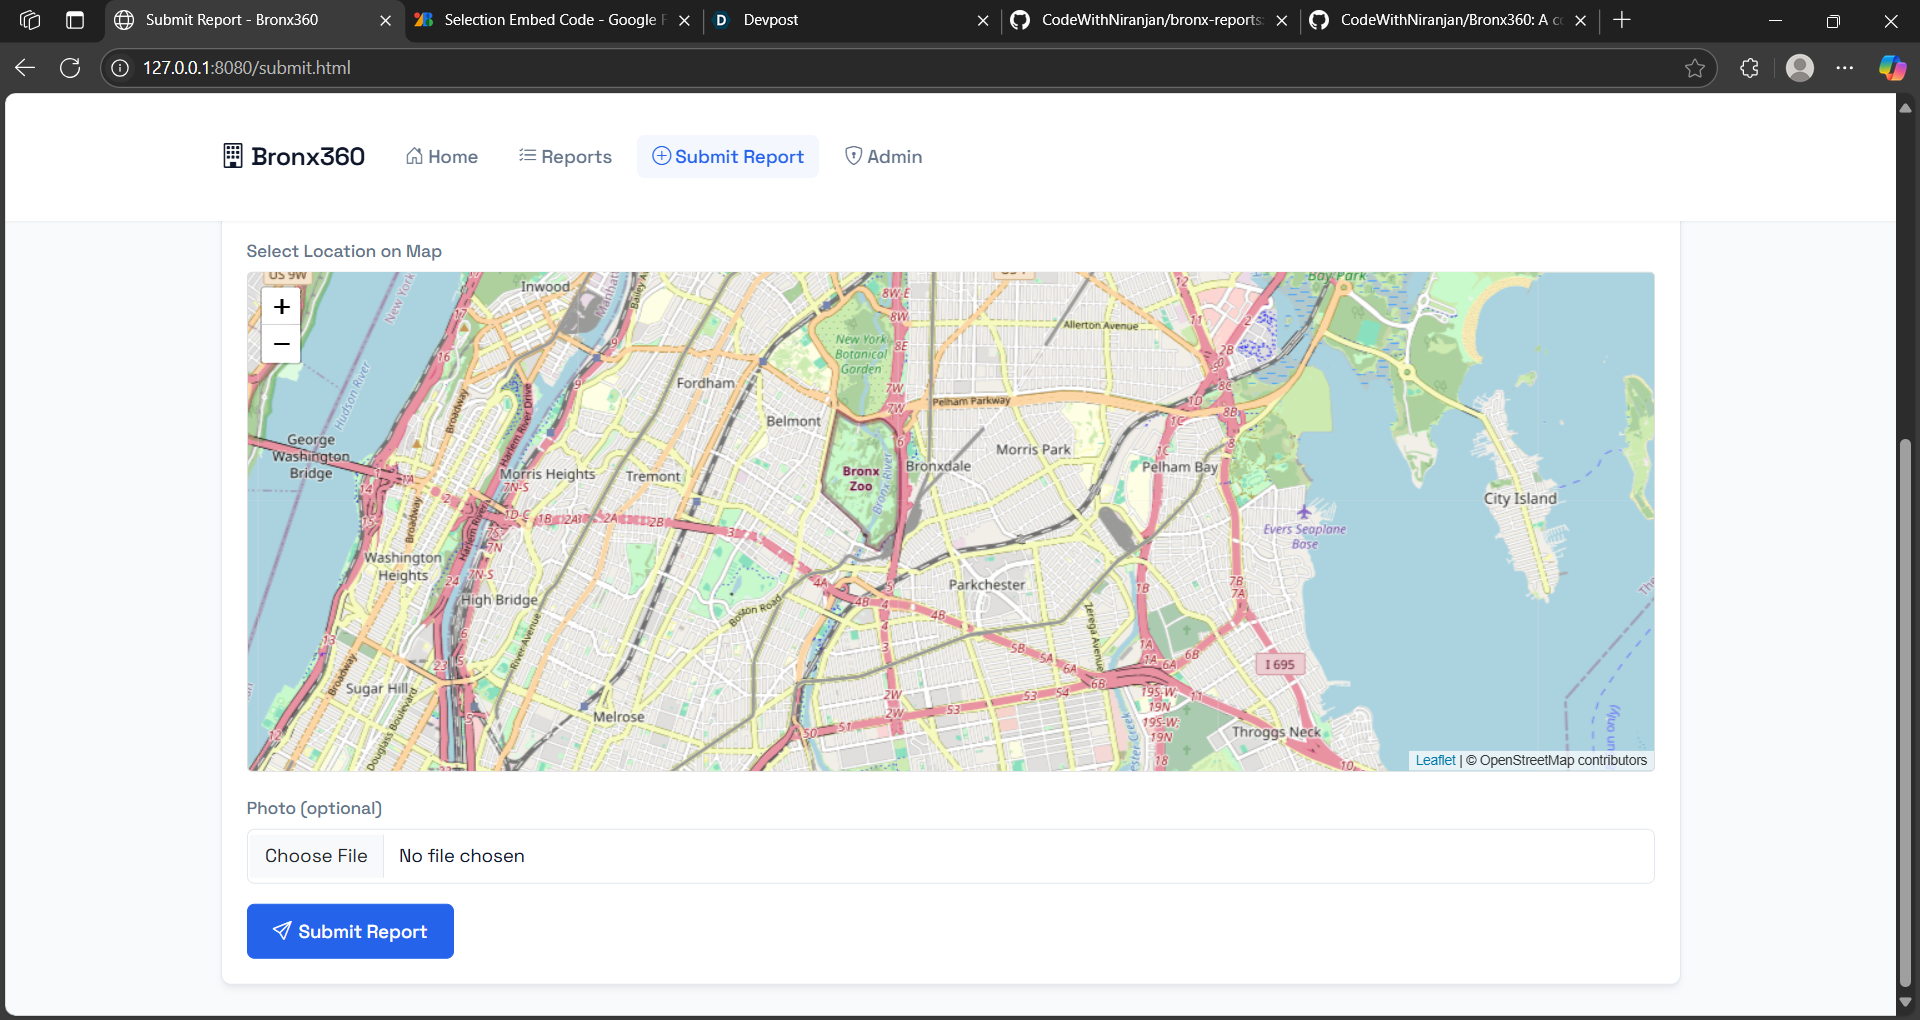Open the Leaflet attribution link
Screen dimensions: 1920x1020
1435,760
